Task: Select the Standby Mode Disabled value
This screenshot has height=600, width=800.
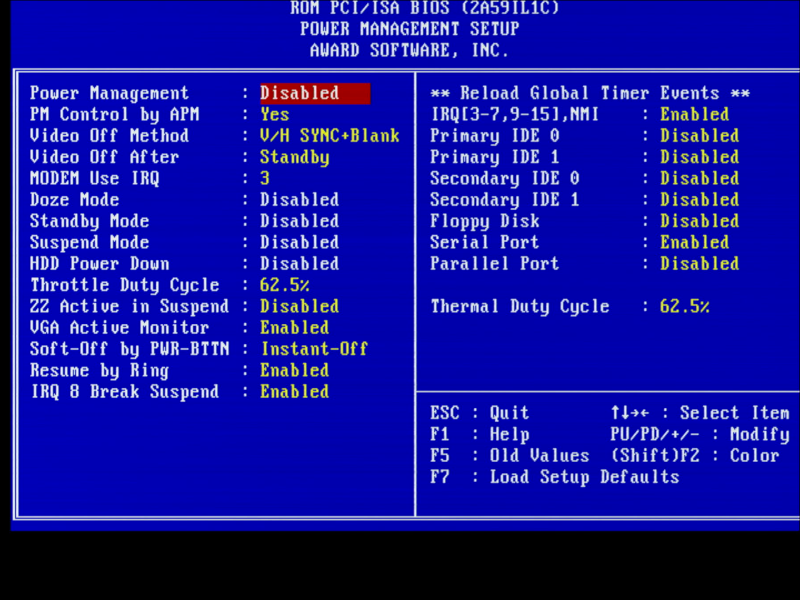Action: pos(299,221)
